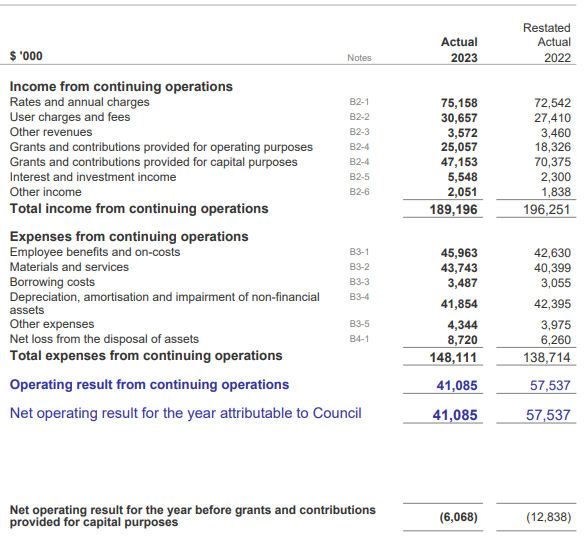Screen dimensions: 588x539
Task: Select the B2-3 note for Other revenues
Action: point(359,132)
